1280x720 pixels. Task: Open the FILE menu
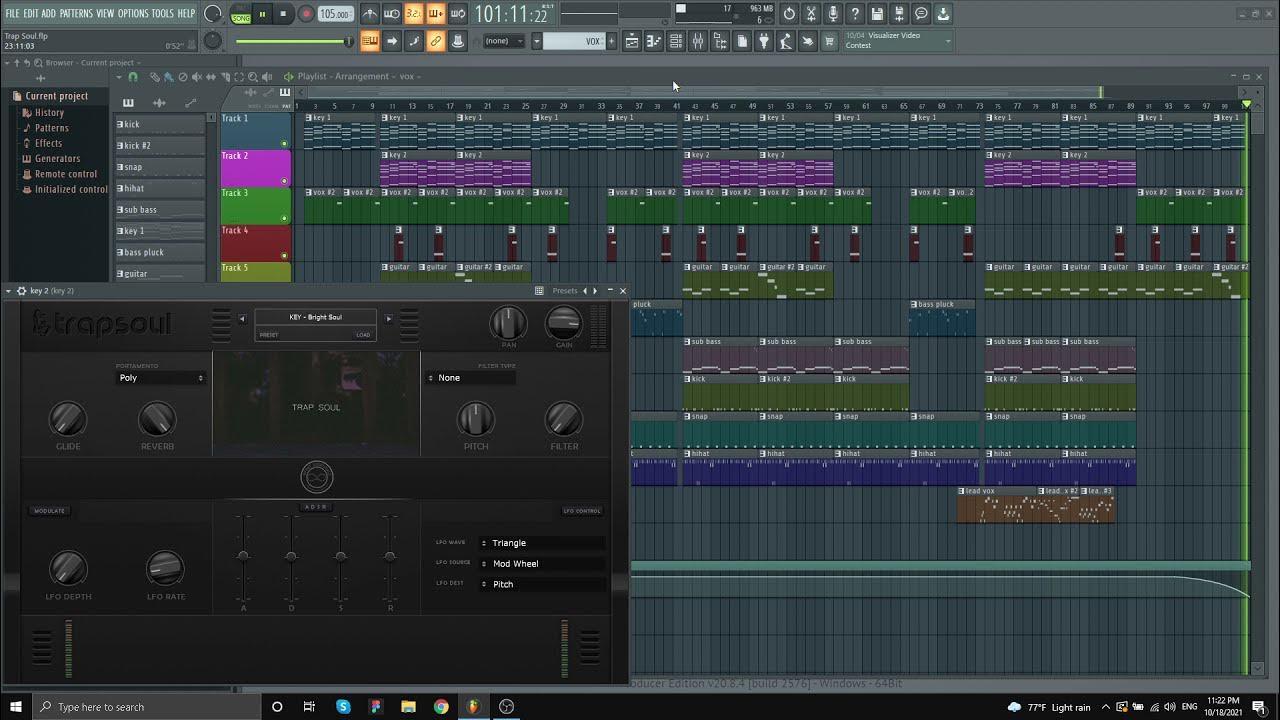click(x=12, y=13)
